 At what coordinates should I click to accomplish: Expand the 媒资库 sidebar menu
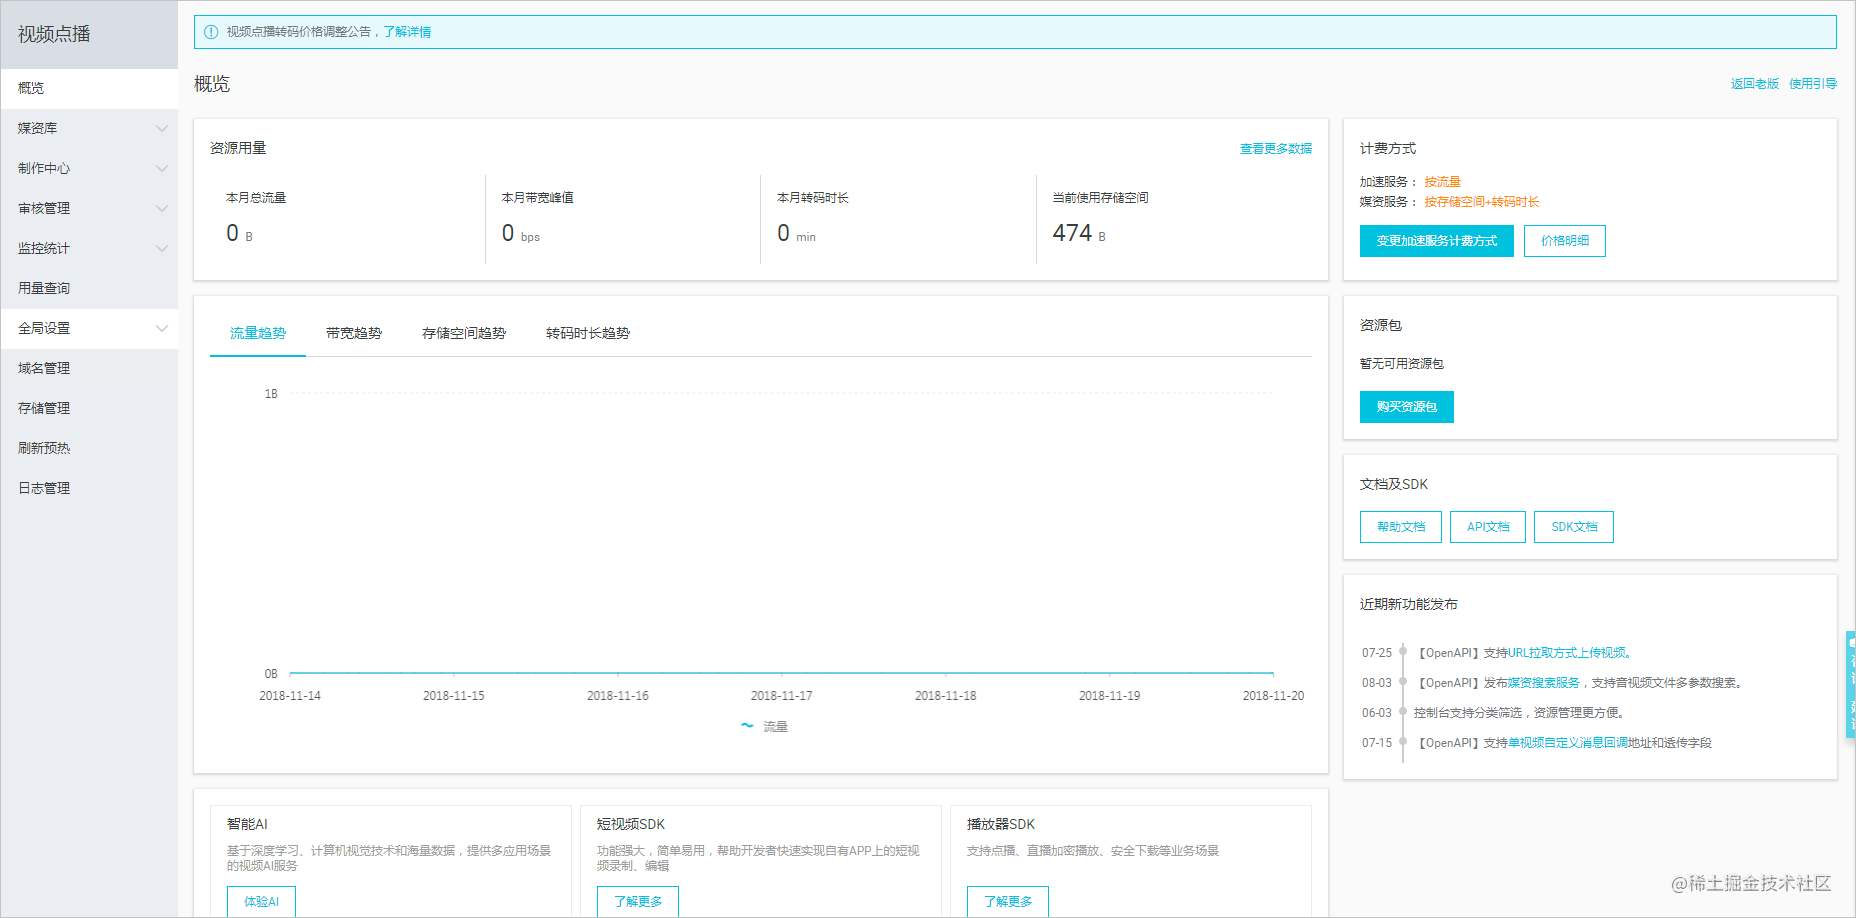[161, 128]
